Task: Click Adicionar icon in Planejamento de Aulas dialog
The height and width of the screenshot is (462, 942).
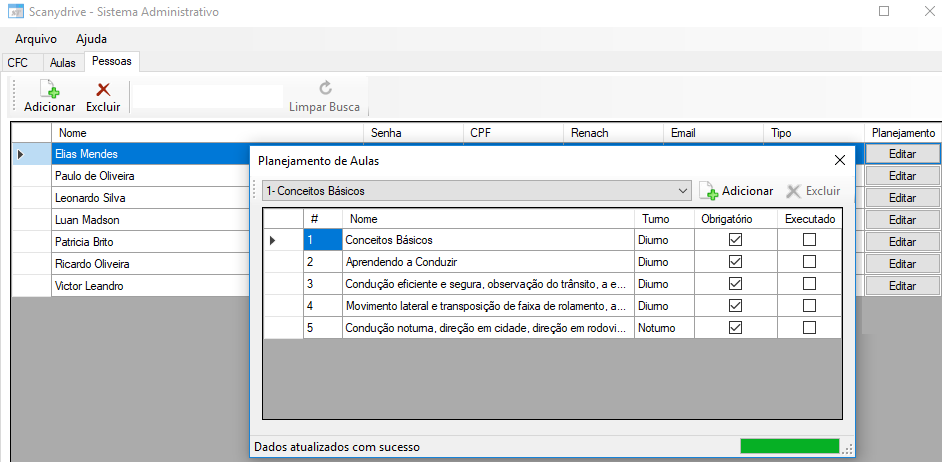Action: 709,191
